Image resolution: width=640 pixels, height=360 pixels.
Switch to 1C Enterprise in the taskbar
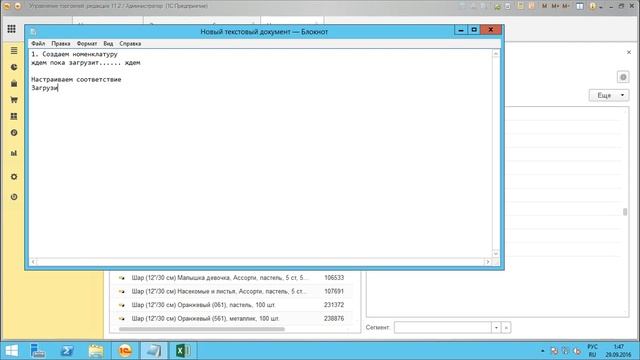pyautogui.click(x=125, y=351)
